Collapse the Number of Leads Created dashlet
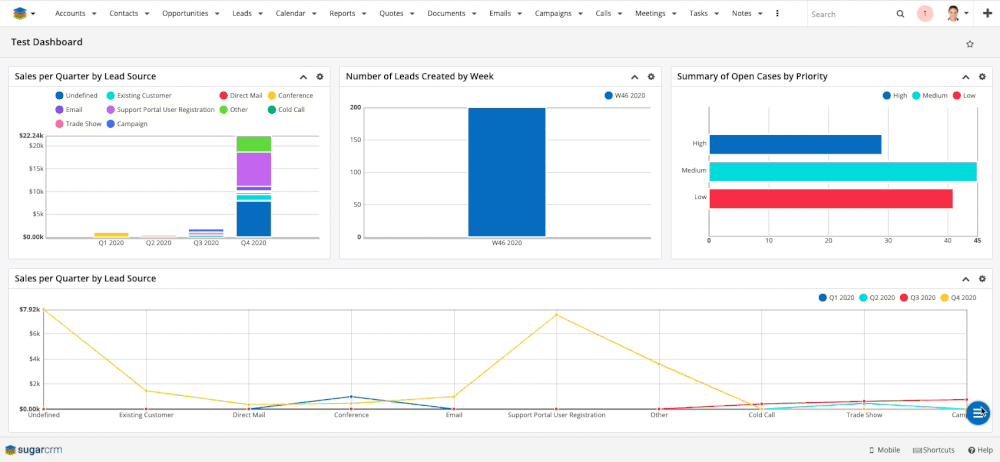The image size is (1000, 462). click(x=634, y=77)
